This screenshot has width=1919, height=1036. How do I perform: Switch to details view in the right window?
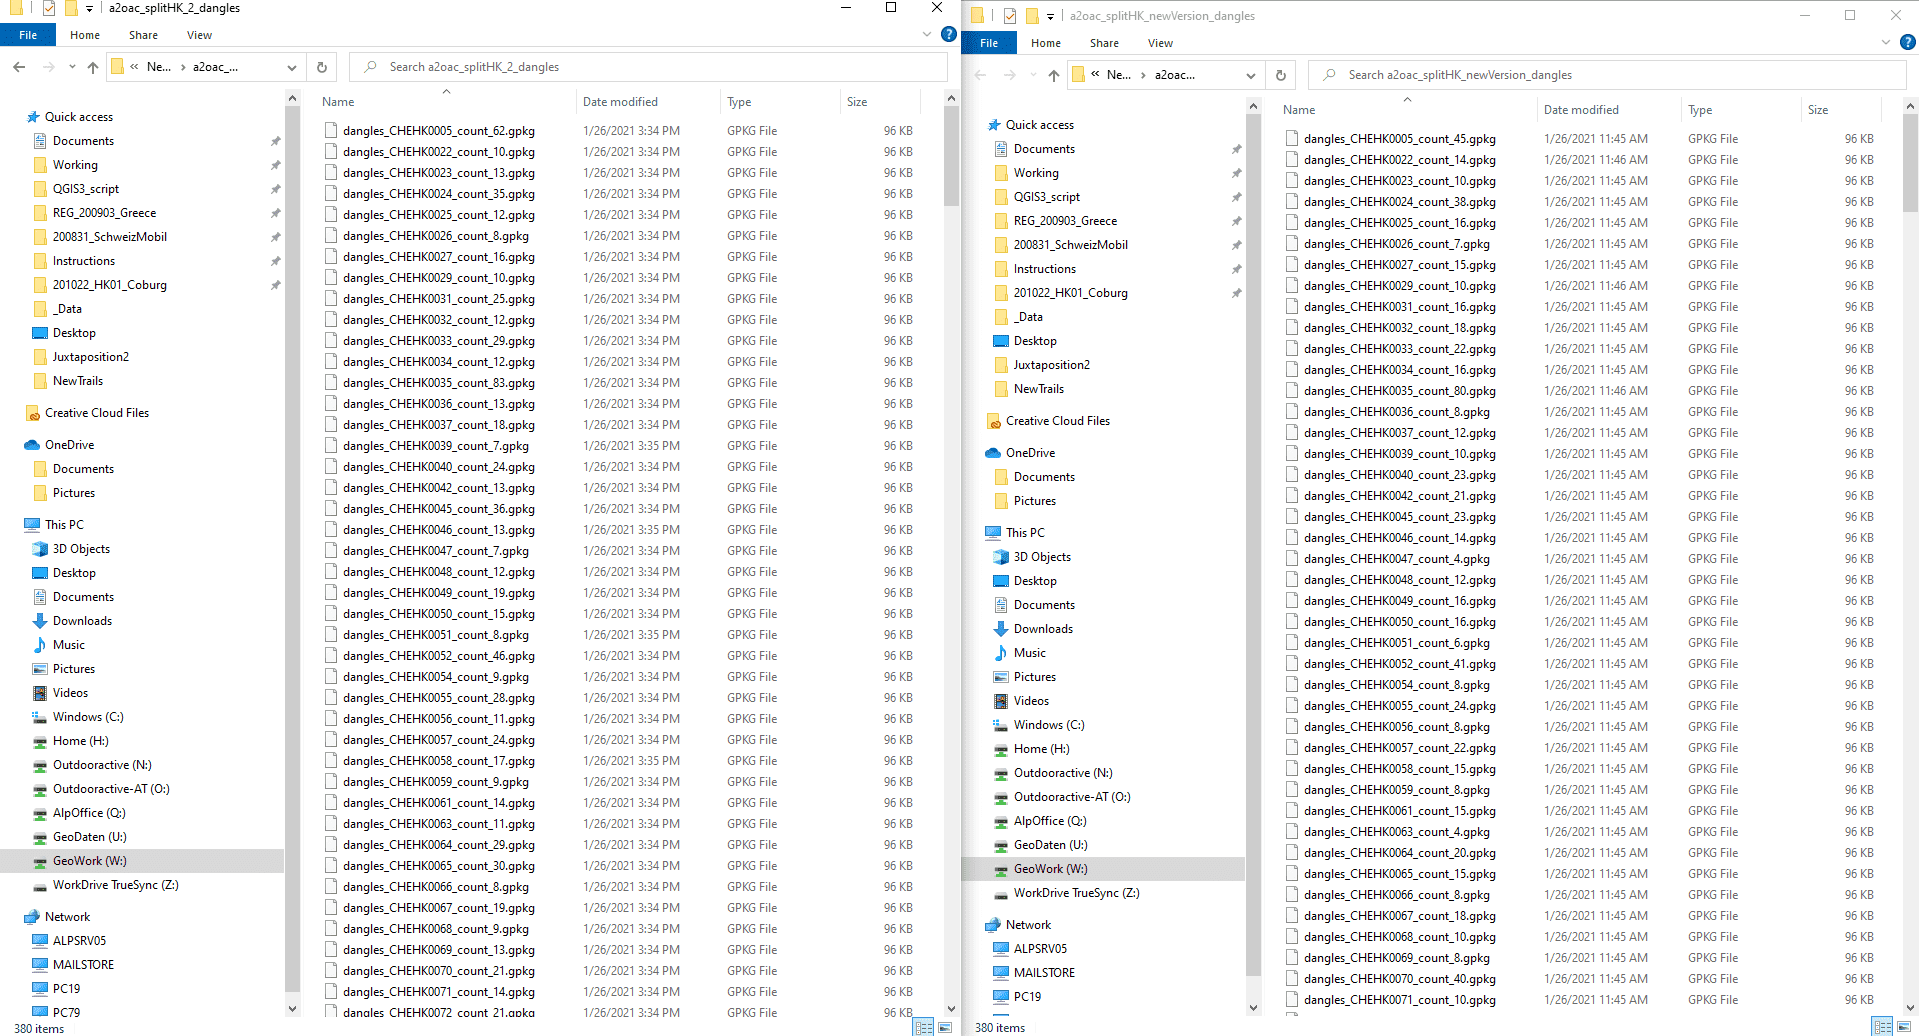[x=1882, y=1027]
